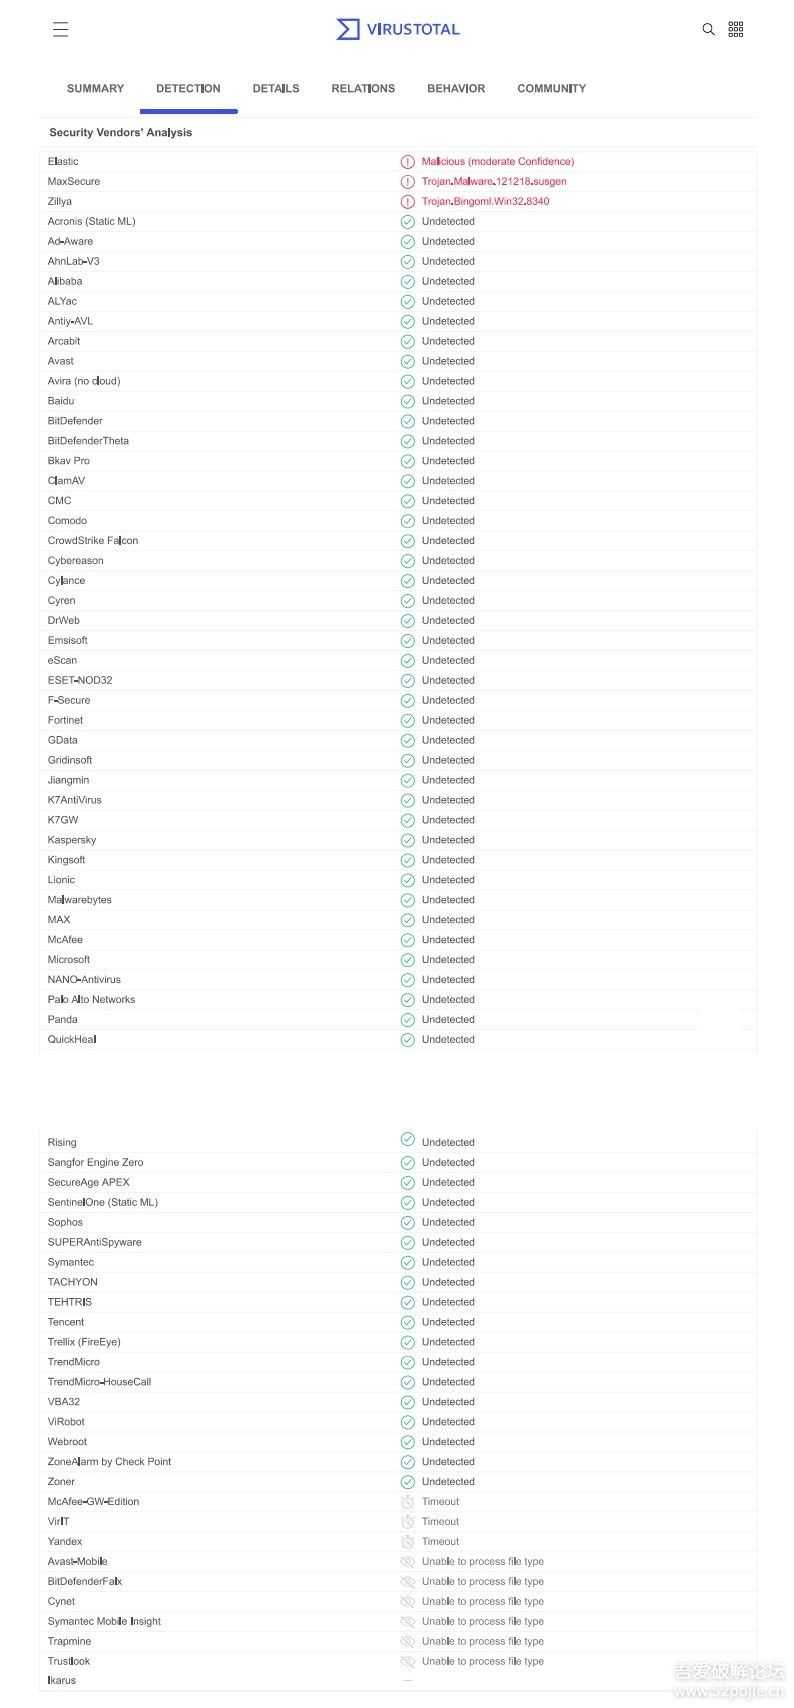Click the Elastic malicious alert icon
794x1708 pixels.
tap(407, 162)
